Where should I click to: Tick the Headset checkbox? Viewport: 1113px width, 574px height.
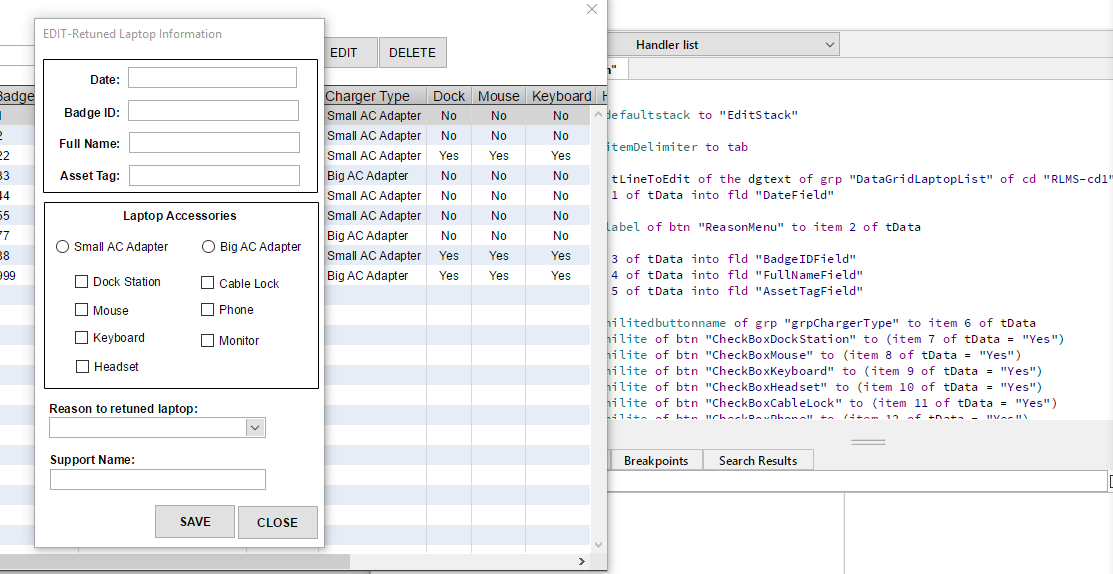pyautogui.click(x=83, y=367)
